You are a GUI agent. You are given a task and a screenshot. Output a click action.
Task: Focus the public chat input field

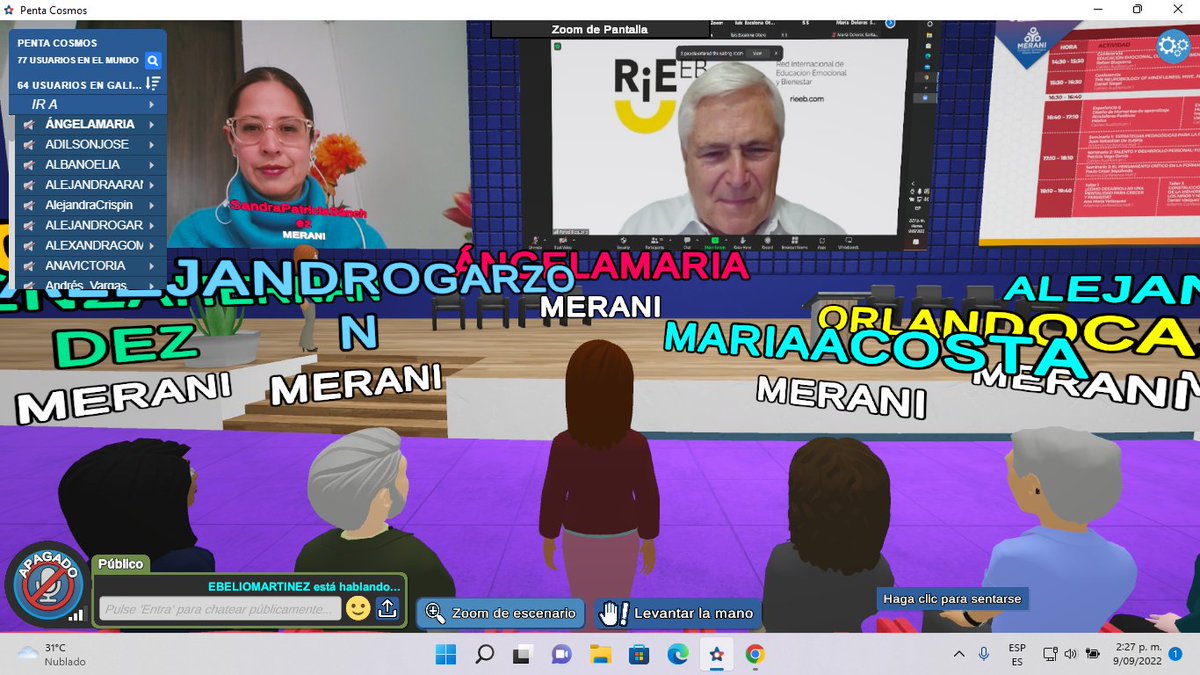click(x=220, y=609)
